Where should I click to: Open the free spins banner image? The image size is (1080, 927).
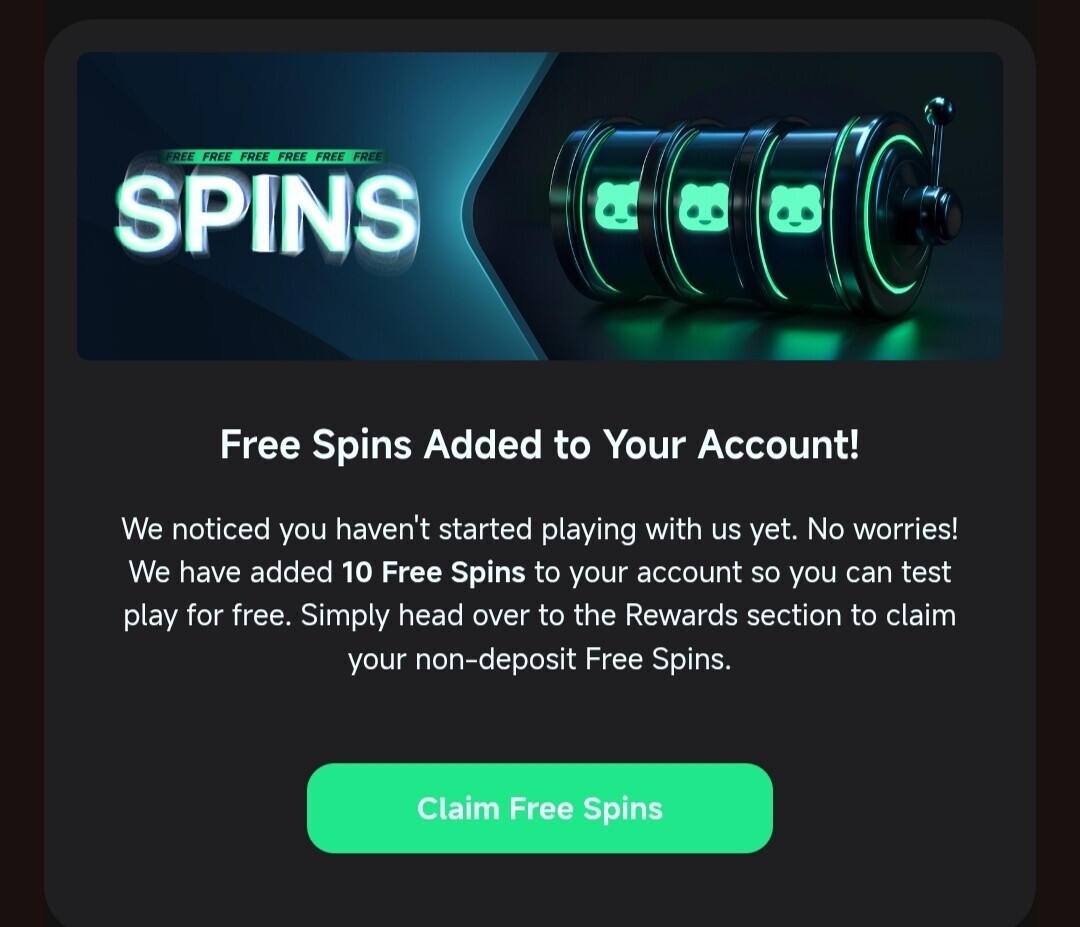pos(539,206)
